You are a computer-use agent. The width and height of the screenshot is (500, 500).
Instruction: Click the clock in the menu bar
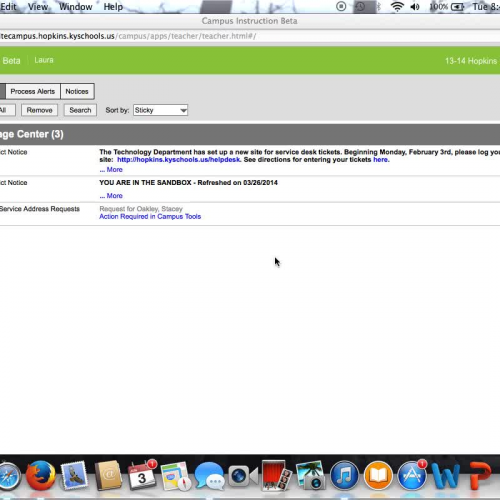coord(486,7)
